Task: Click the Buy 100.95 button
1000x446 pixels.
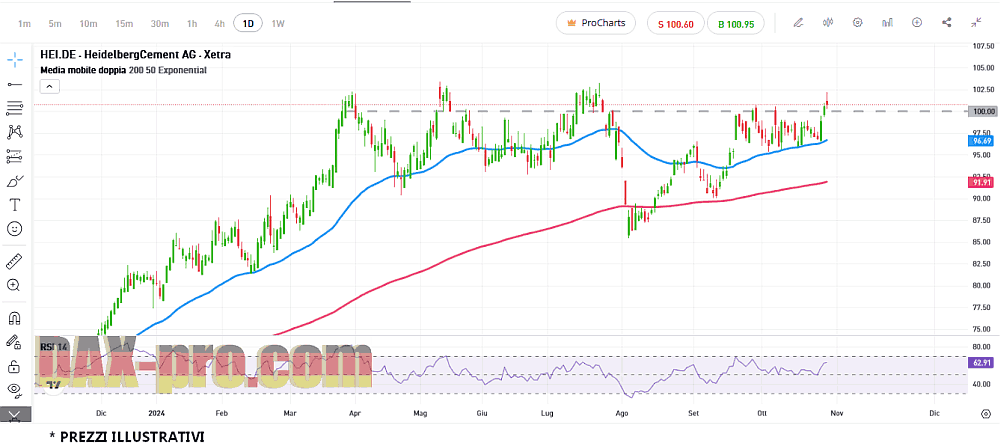Action: point(736,24)
